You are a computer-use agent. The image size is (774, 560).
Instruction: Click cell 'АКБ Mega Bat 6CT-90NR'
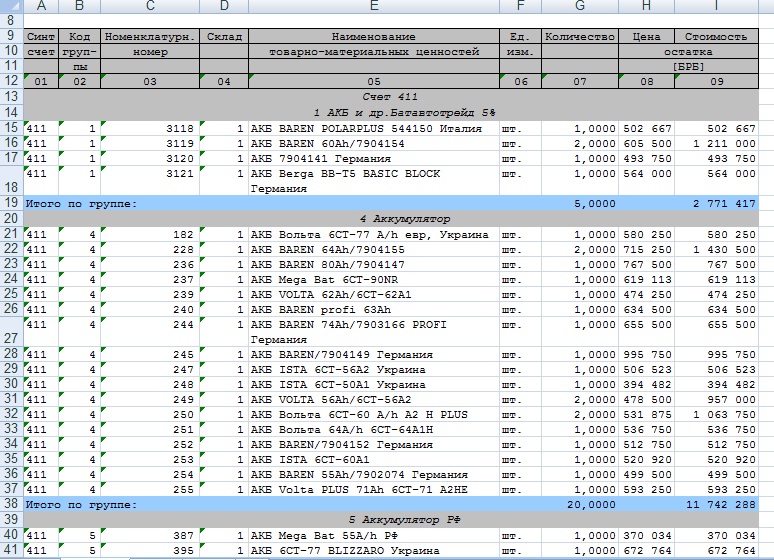373,281
